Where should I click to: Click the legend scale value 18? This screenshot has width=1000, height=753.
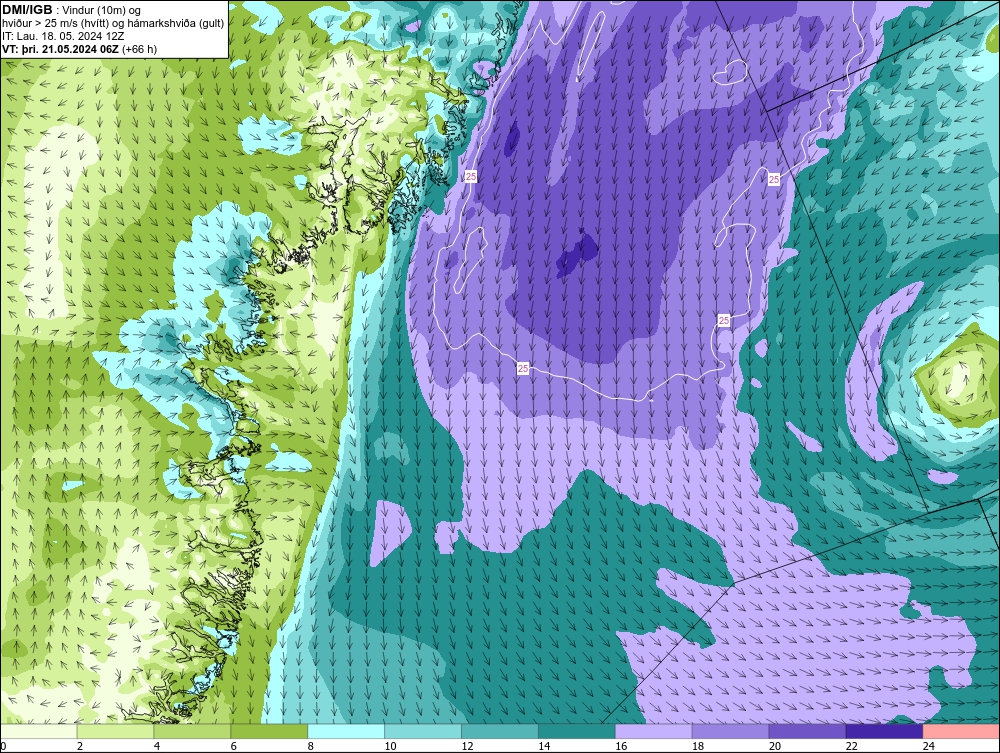[698, 746]
